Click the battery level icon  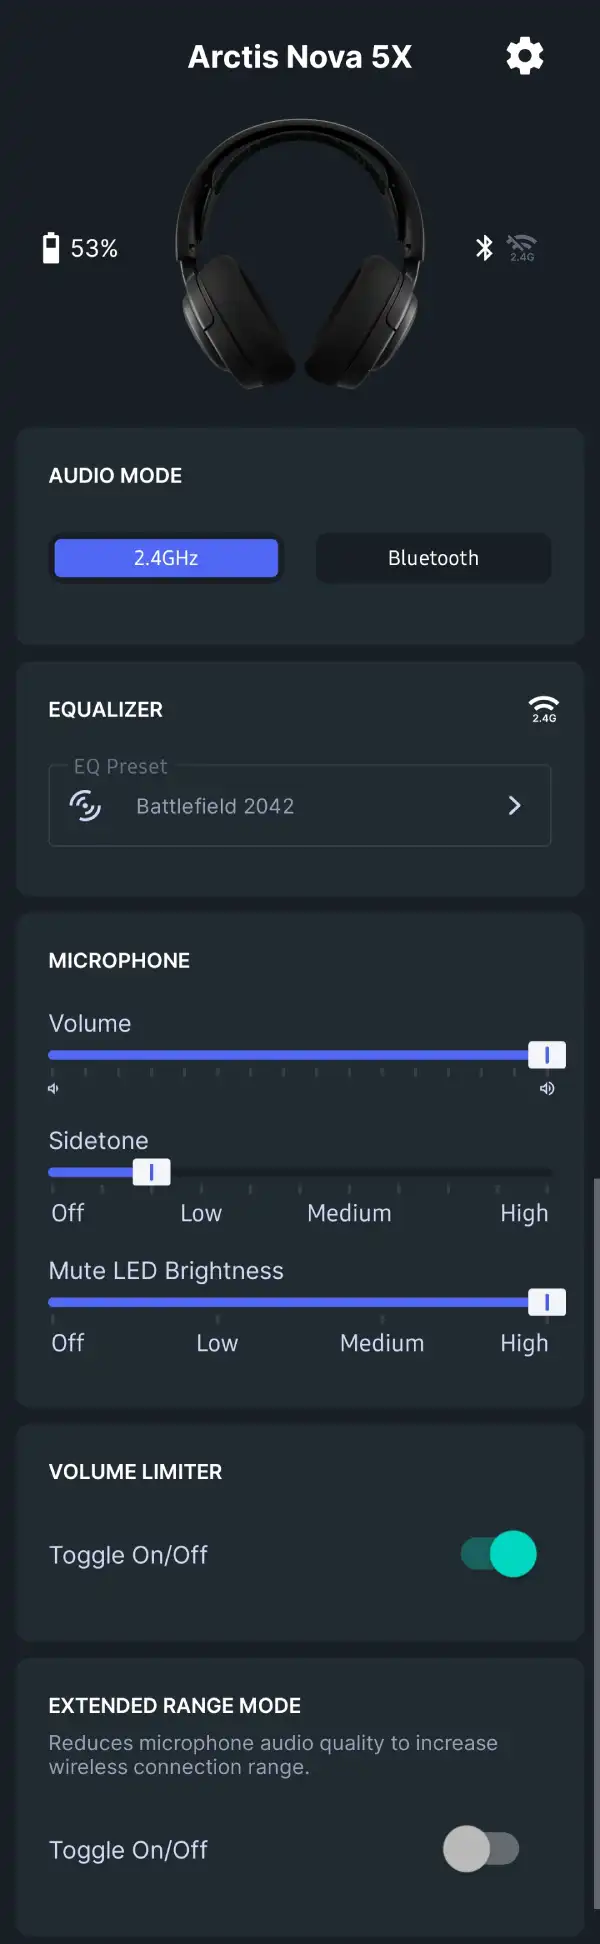click(51, 247)
